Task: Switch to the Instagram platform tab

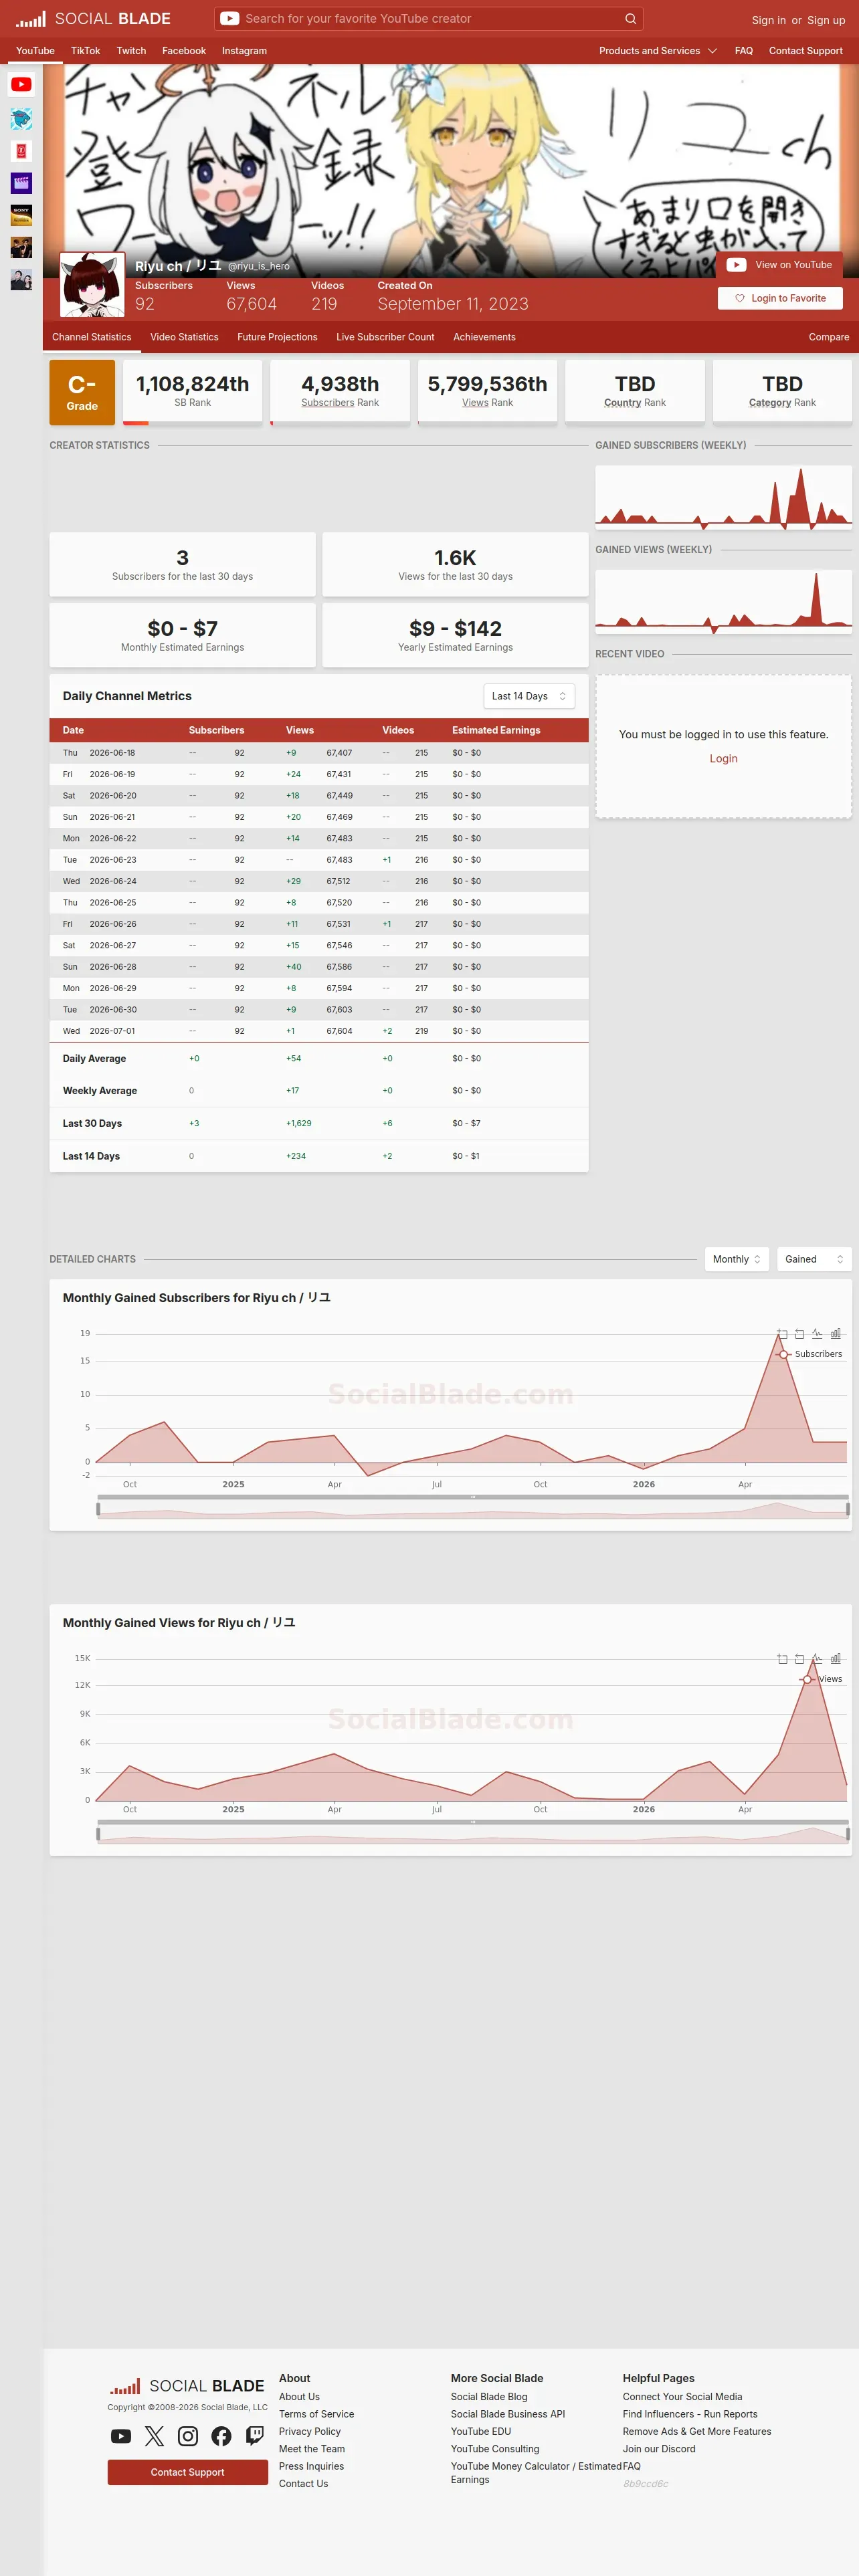Action: [x=244, y=51]
